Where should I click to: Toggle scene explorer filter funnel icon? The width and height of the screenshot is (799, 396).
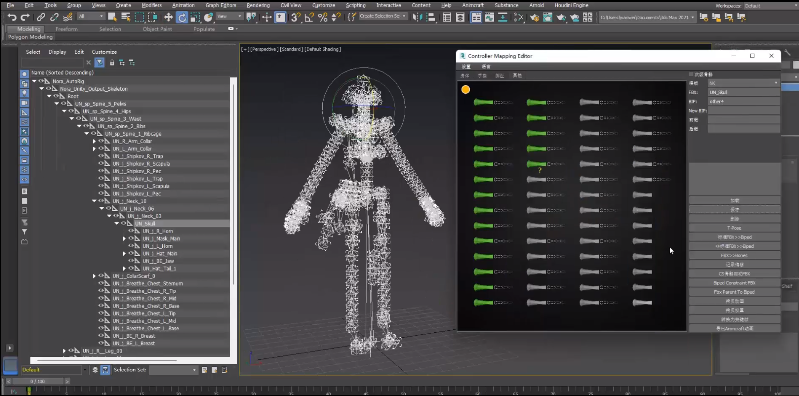100,62
